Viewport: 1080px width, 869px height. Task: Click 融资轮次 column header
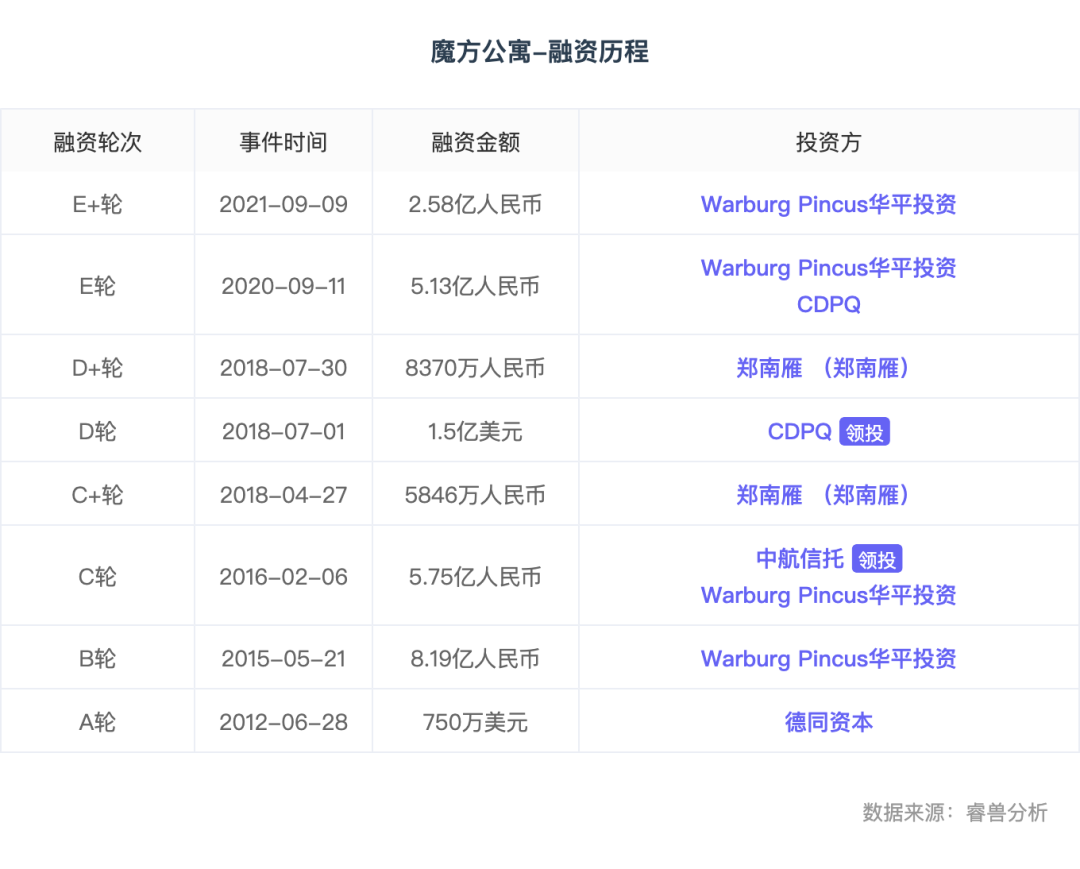pos(97,142)
